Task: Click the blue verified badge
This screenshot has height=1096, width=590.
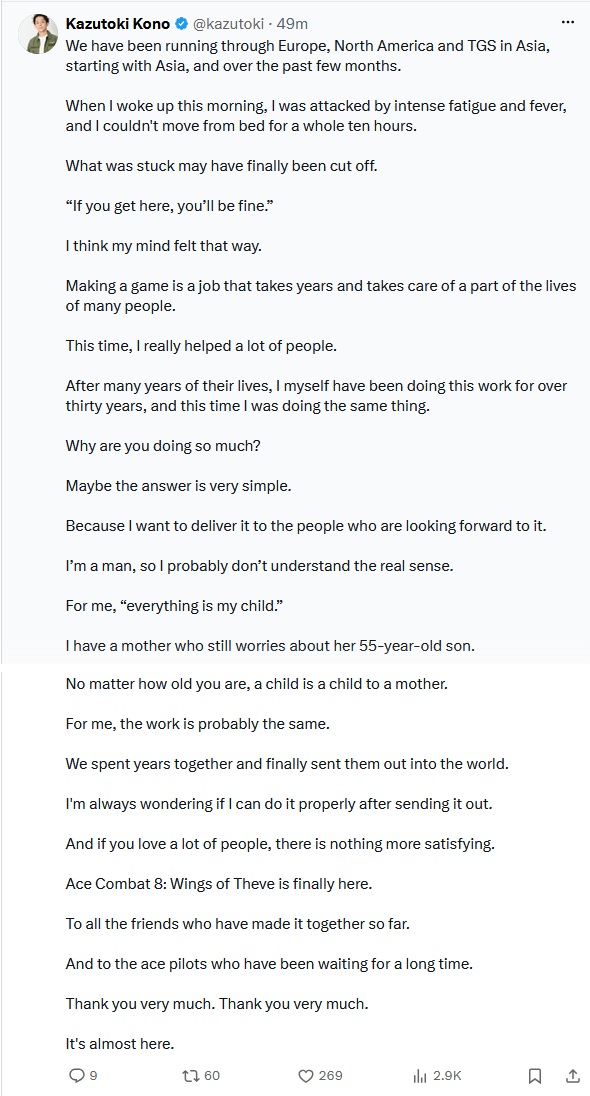Action: tap(181, 24)
